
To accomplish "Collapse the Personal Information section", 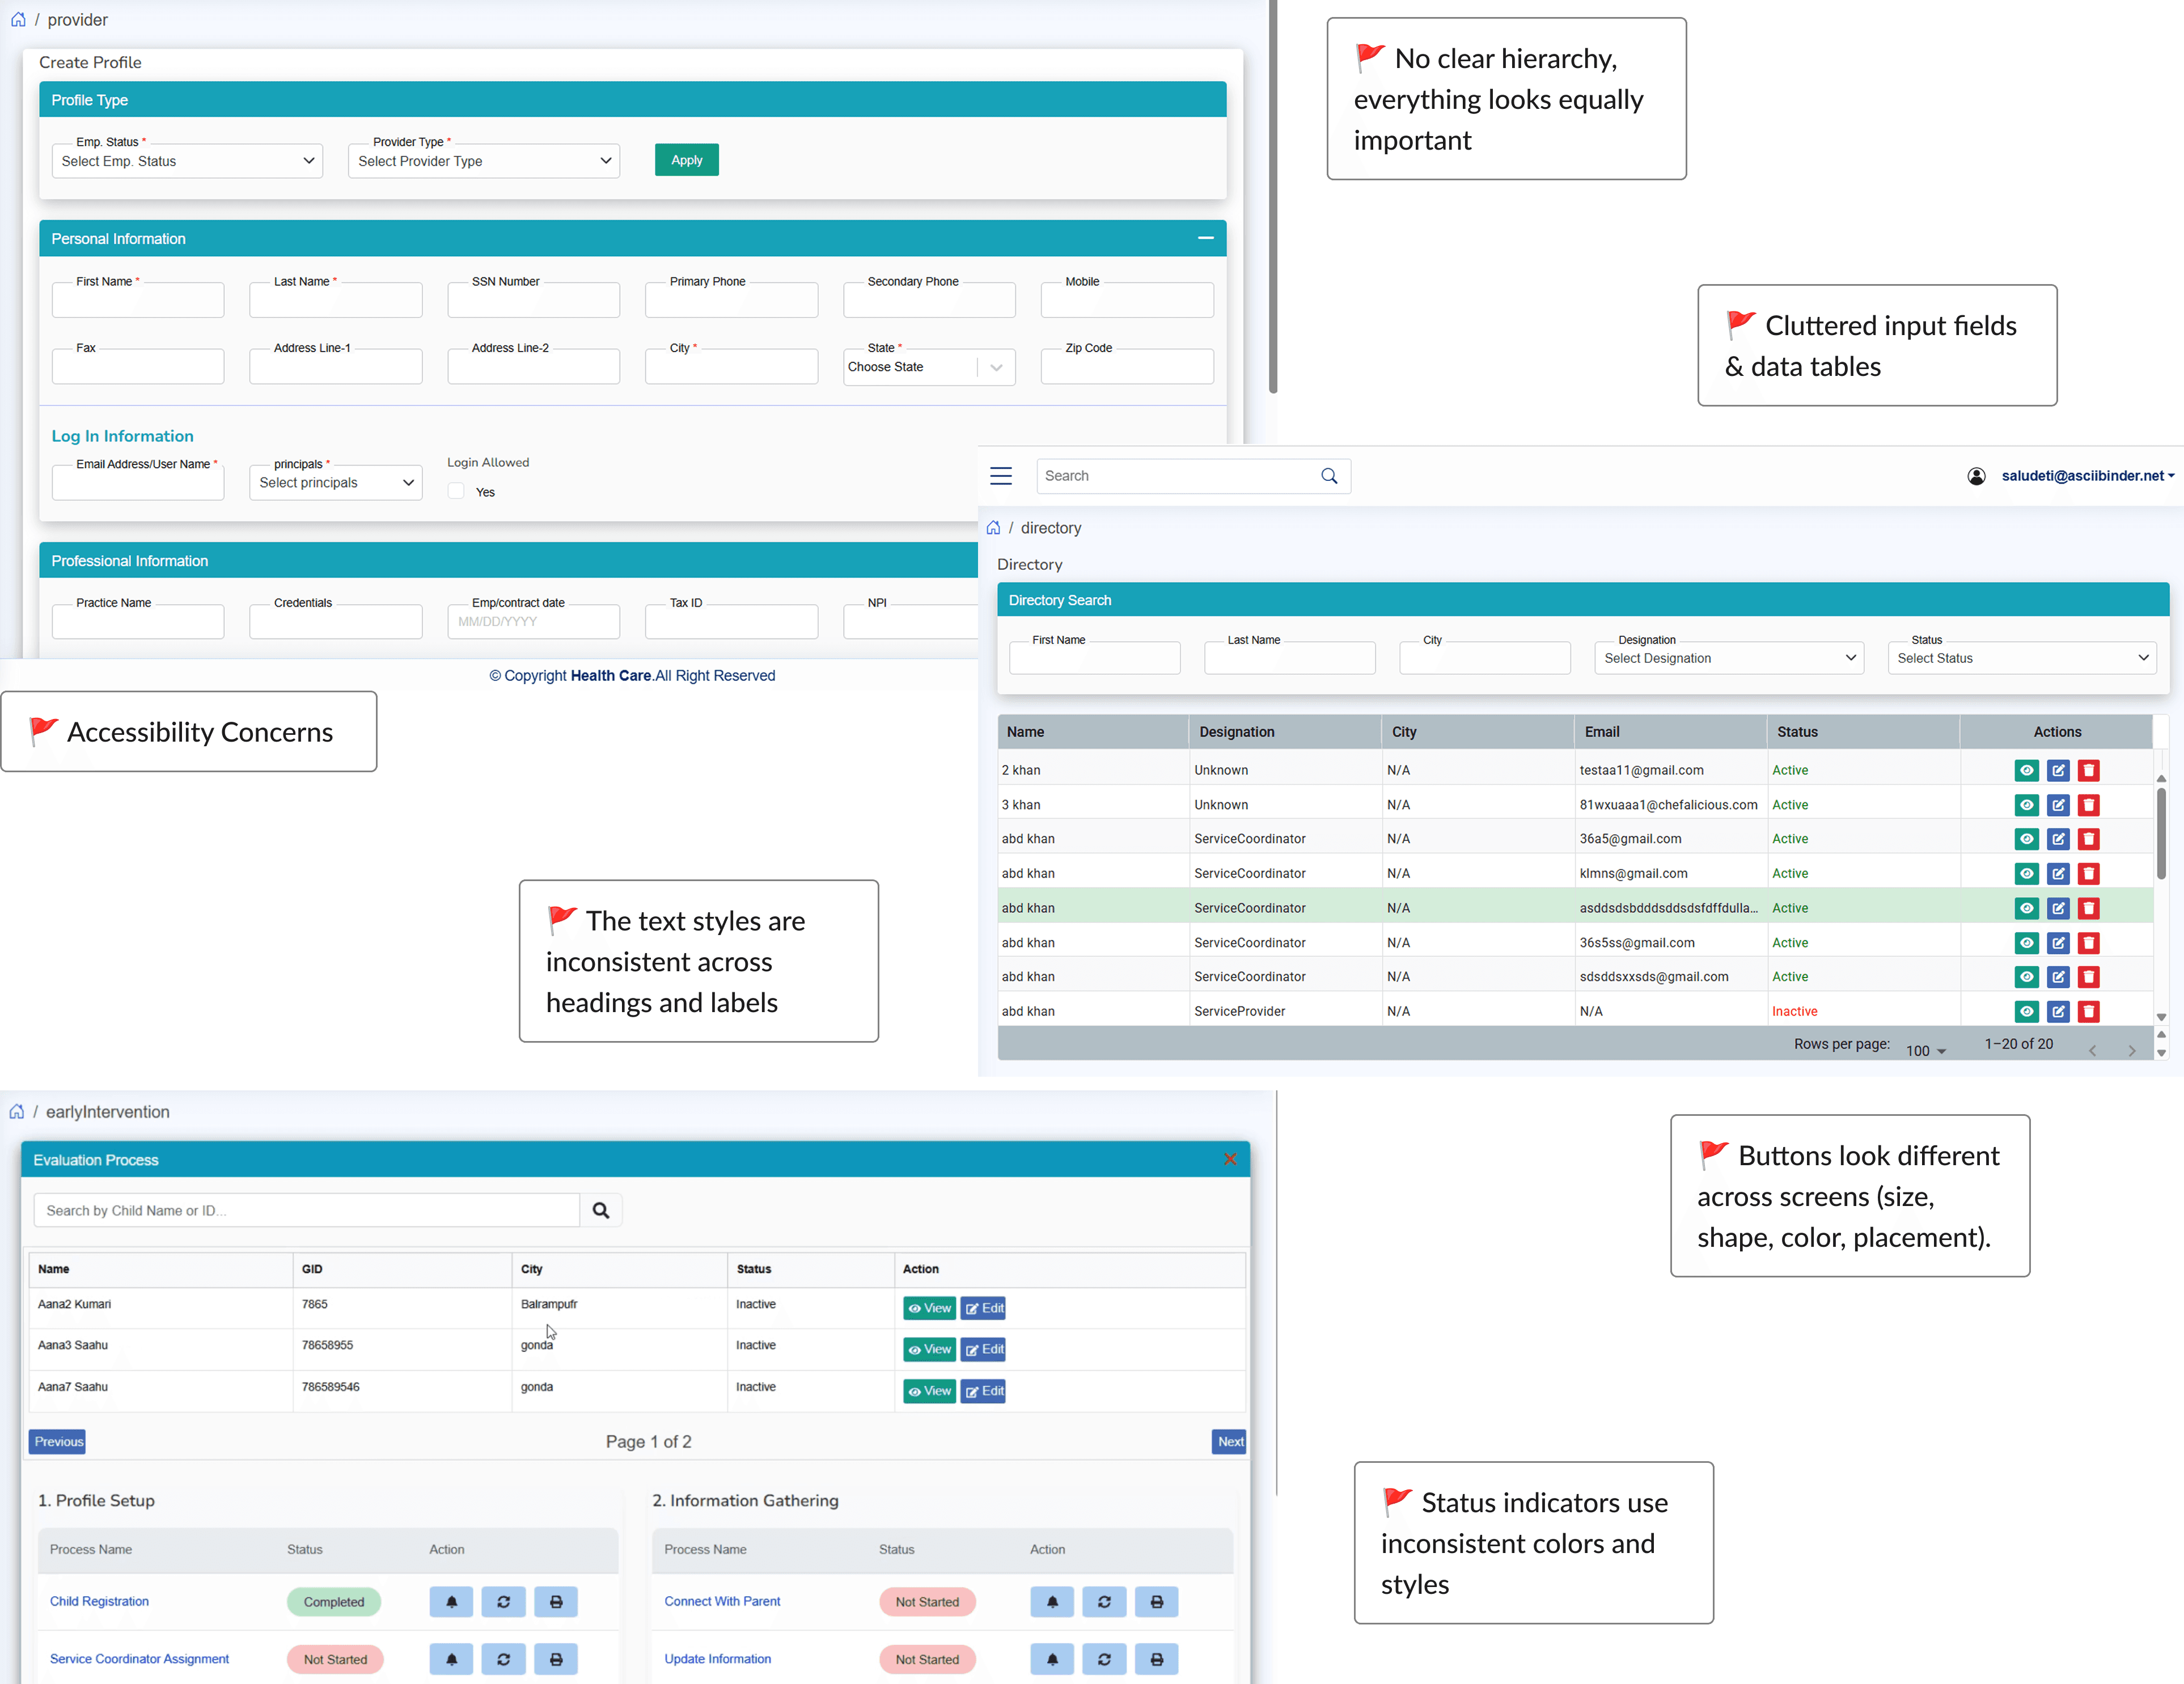I will click(1205, 238).
